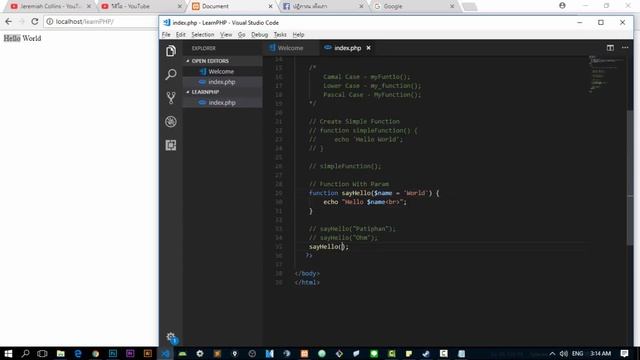Close the index.php editor tab

369,48
